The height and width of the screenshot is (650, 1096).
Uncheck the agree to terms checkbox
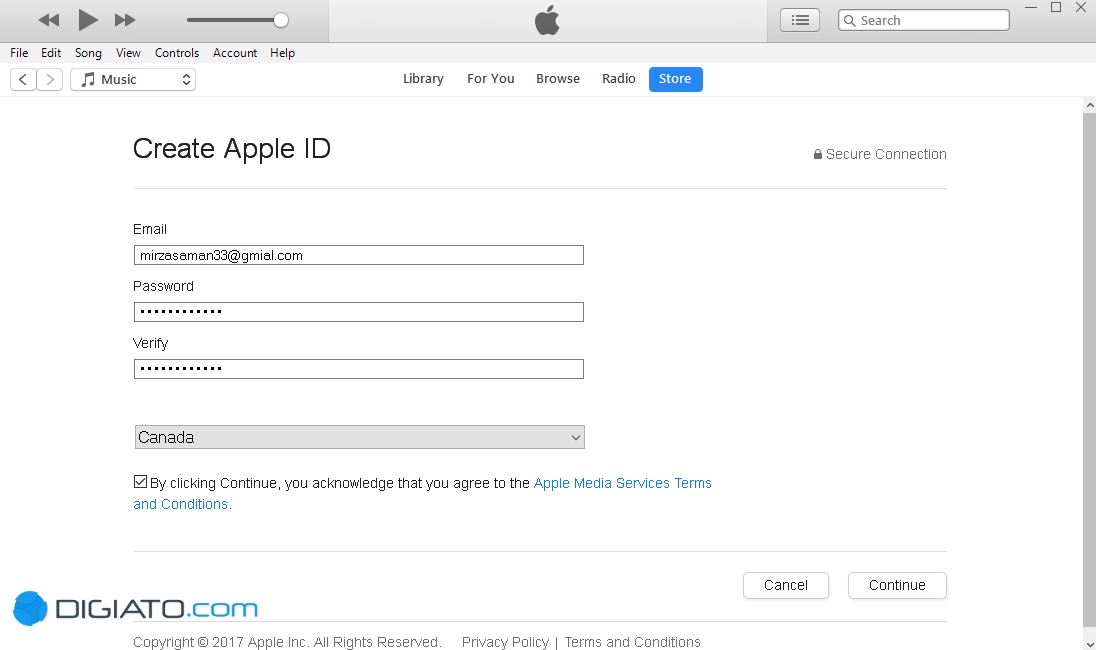point(140,482)
